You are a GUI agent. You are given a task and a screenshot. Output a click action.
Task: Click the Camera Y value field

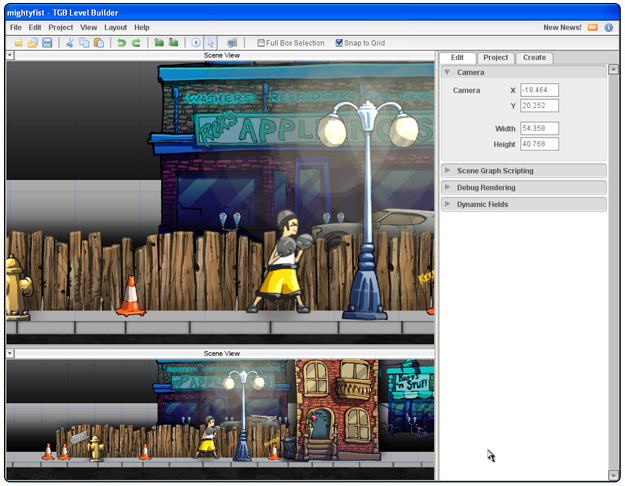(539, 106)
